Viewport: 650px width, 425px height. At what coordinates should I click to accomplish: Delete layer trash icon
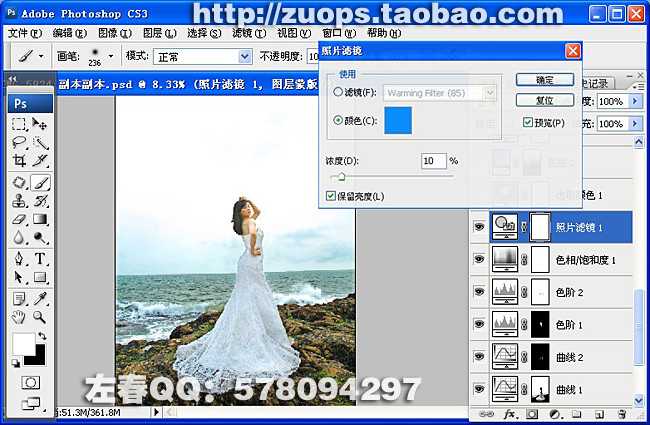622,414
